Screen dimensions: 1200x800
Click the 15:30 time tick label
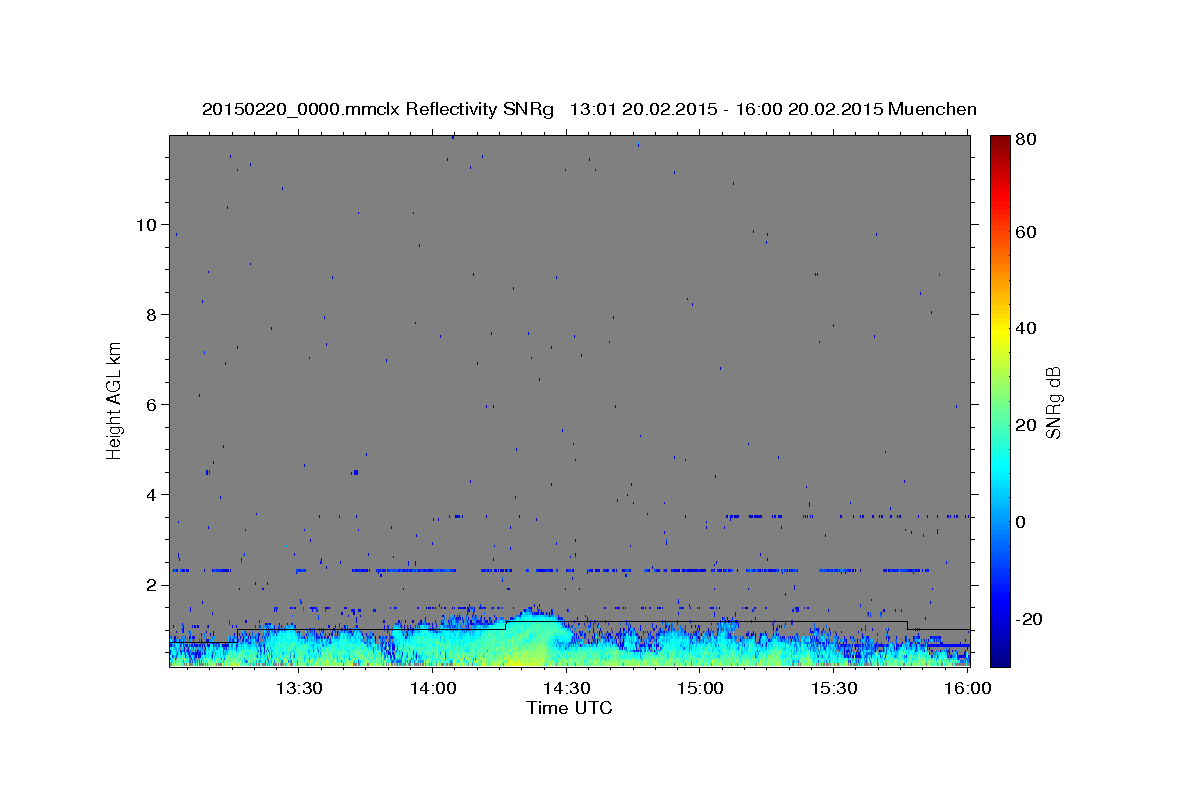pos(834,689)
